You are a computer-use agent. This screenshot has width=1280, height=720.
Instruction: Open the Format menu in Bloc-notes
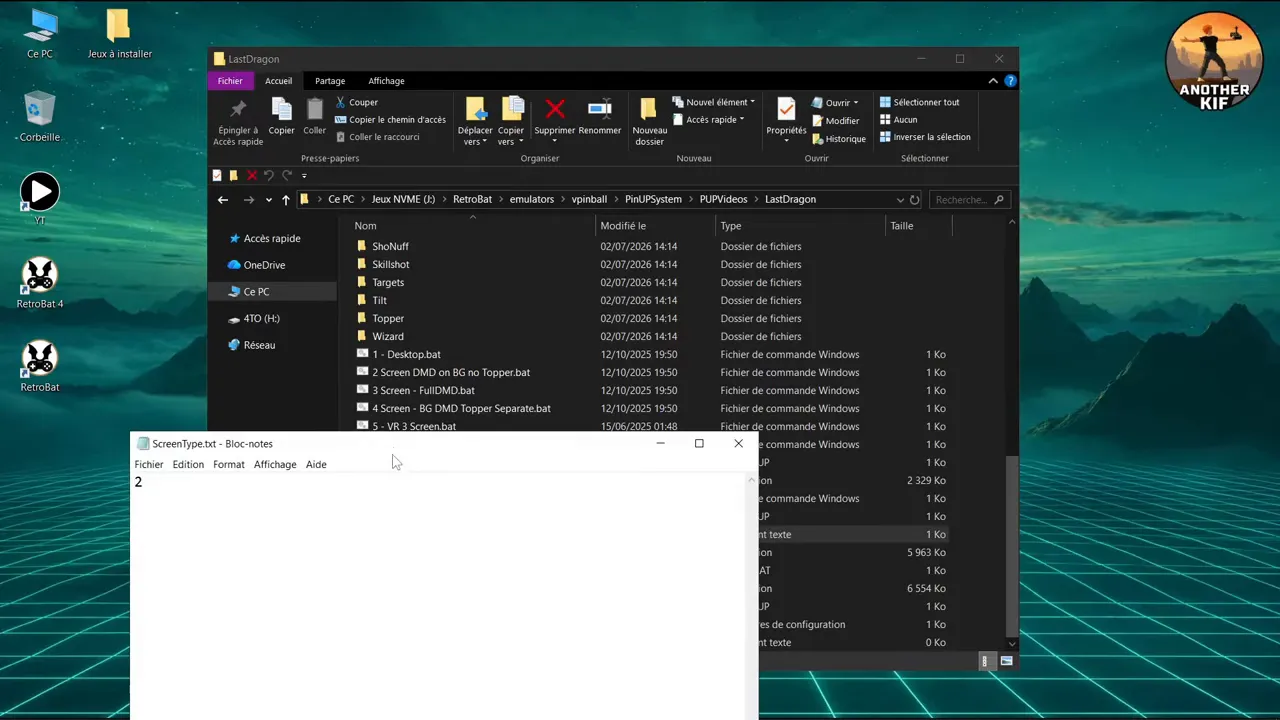click(228, 464)
